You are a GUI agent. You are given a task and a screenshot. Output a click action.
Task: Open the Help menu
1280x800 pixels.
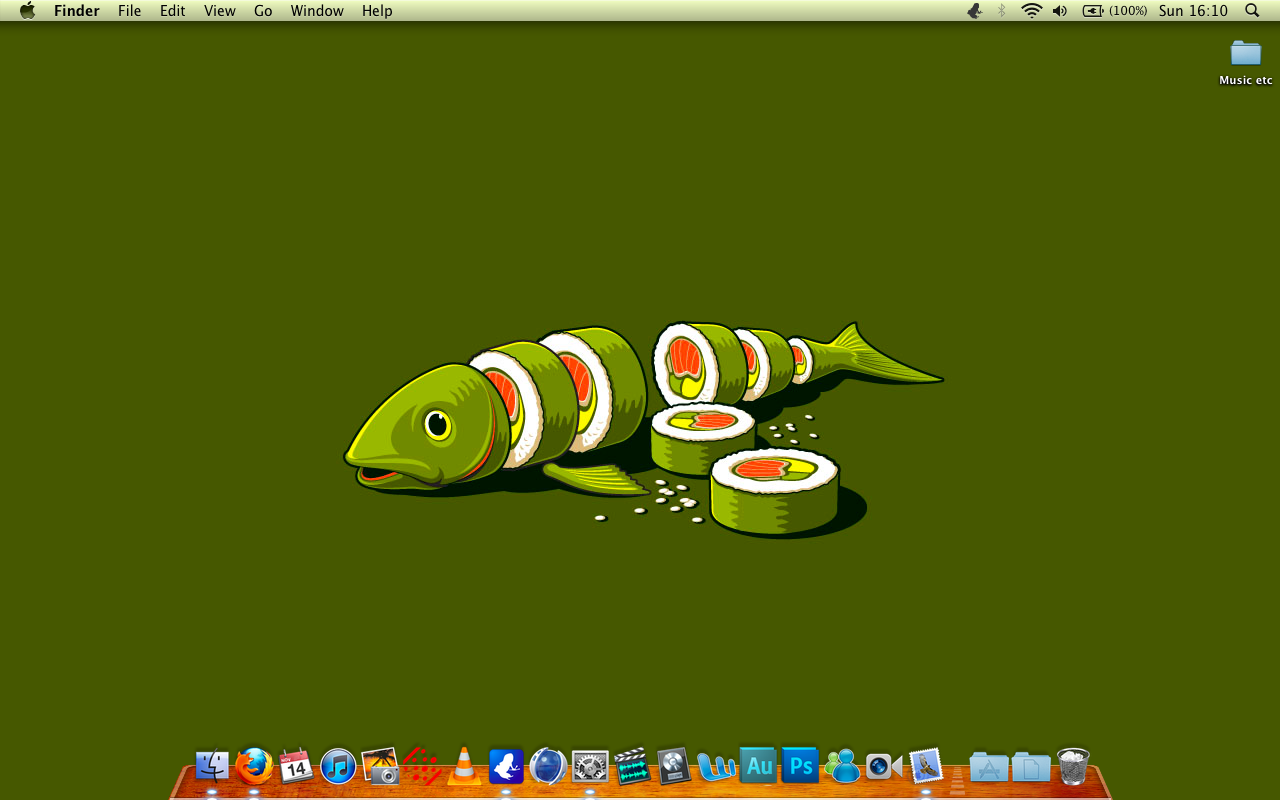click(377, 11)
